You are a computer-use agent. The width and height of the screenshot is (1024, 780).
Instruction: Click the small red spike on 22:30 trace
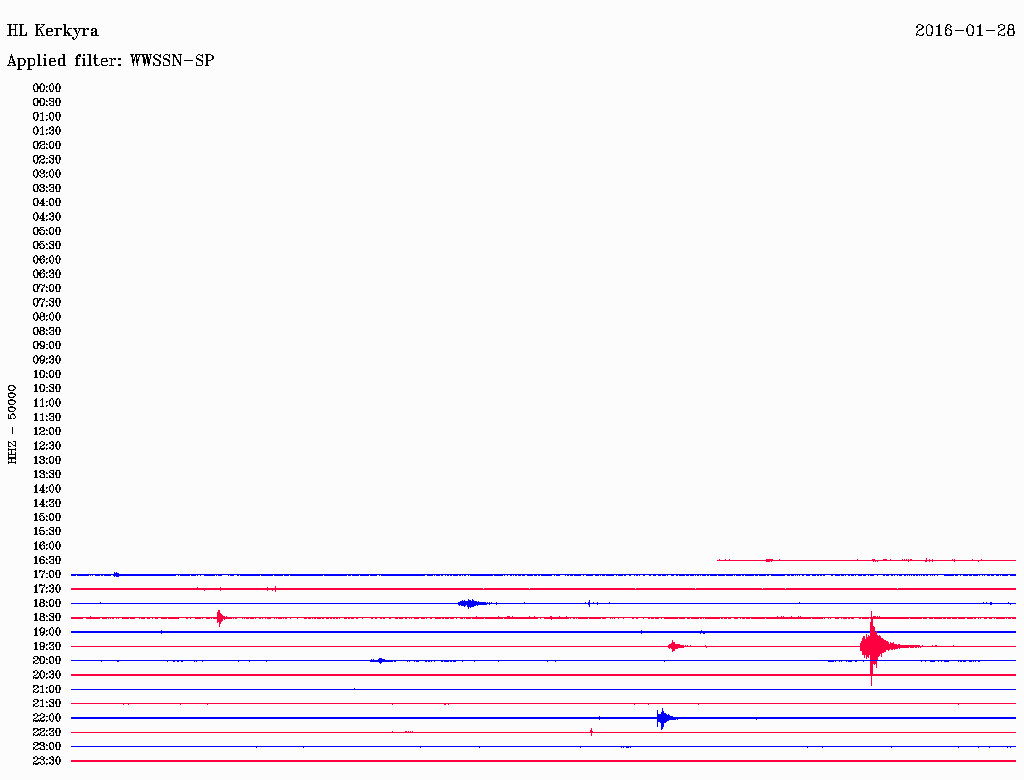pyautogui.click(x=592, y=732)
